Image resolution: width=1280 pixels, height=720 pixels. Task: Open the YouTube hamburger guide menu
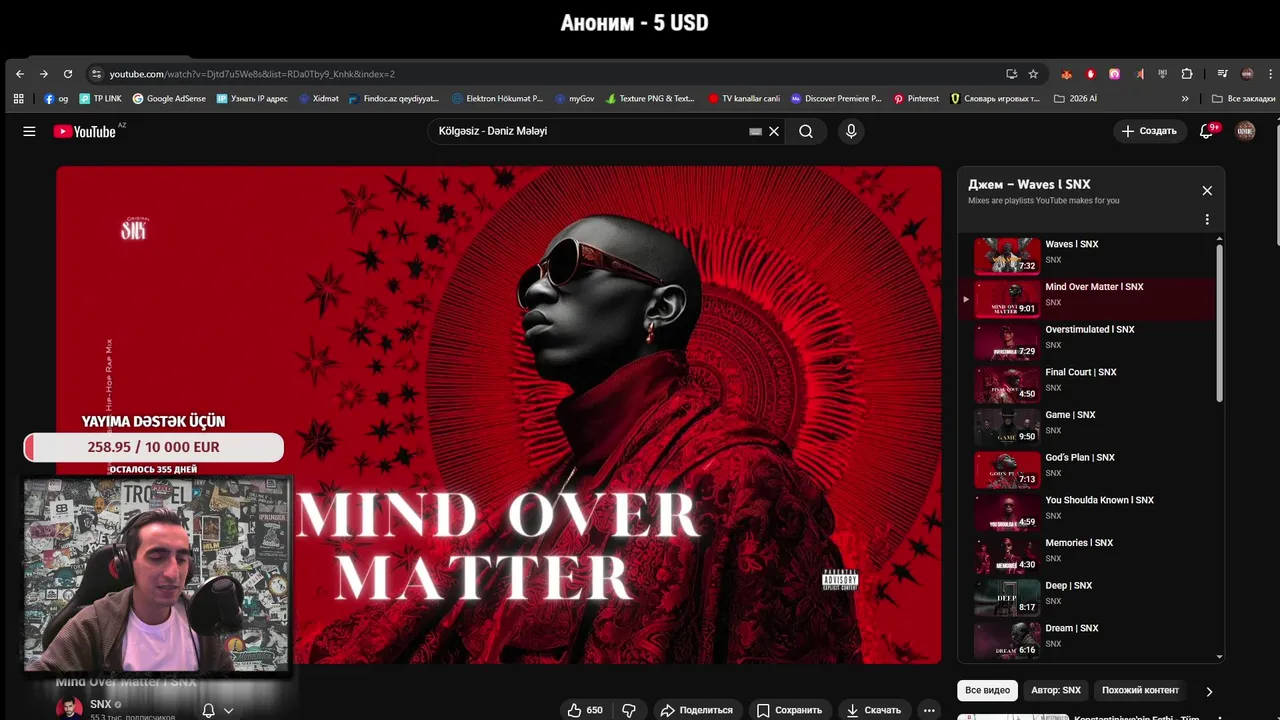tap(29, 131)
